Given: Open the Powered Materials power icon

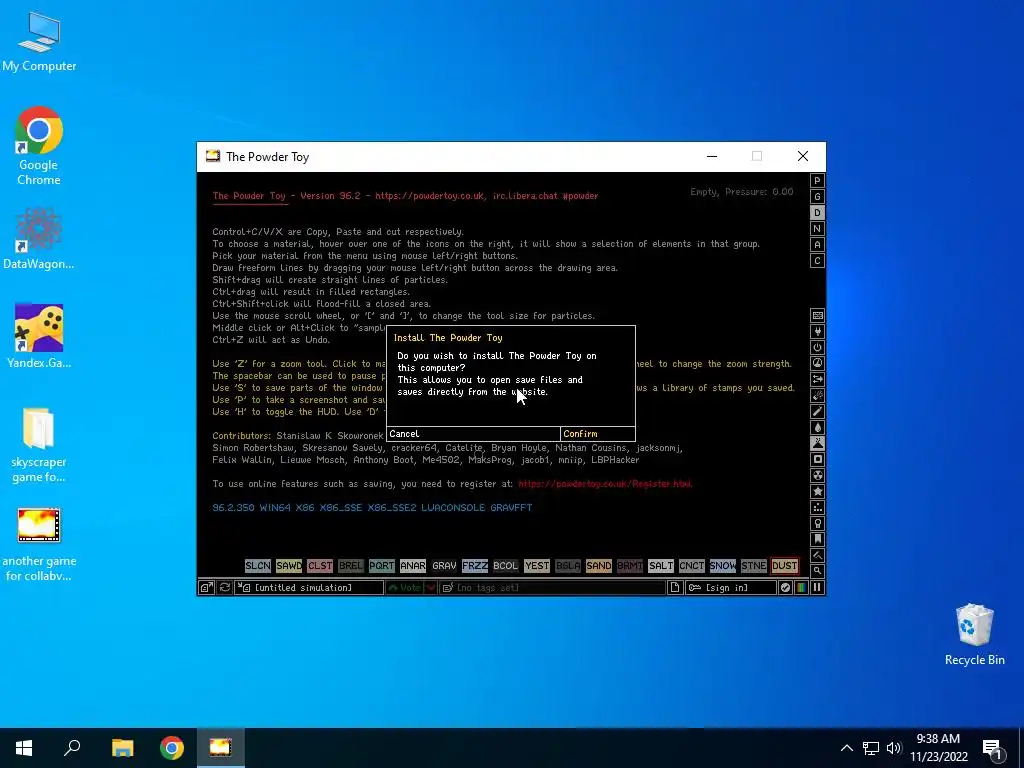Looking at the screenshot, I should (818, 347).
